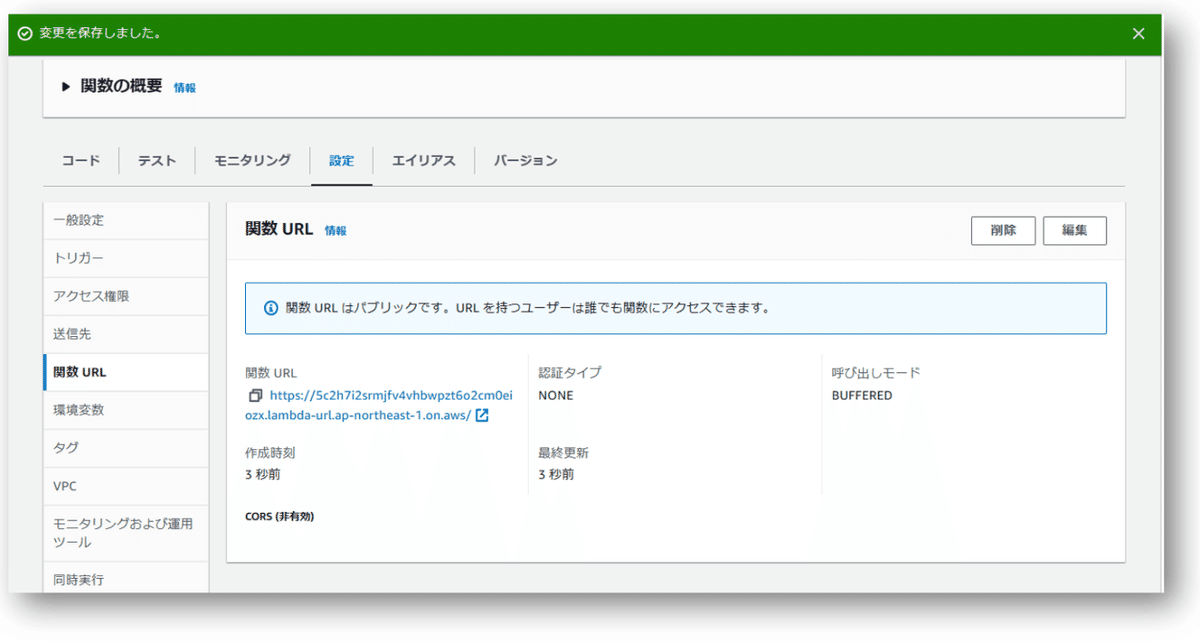This screenshot has height=643, width=1200.
Task: Open タグ in the sidebar
Action: tap(126, 448)
